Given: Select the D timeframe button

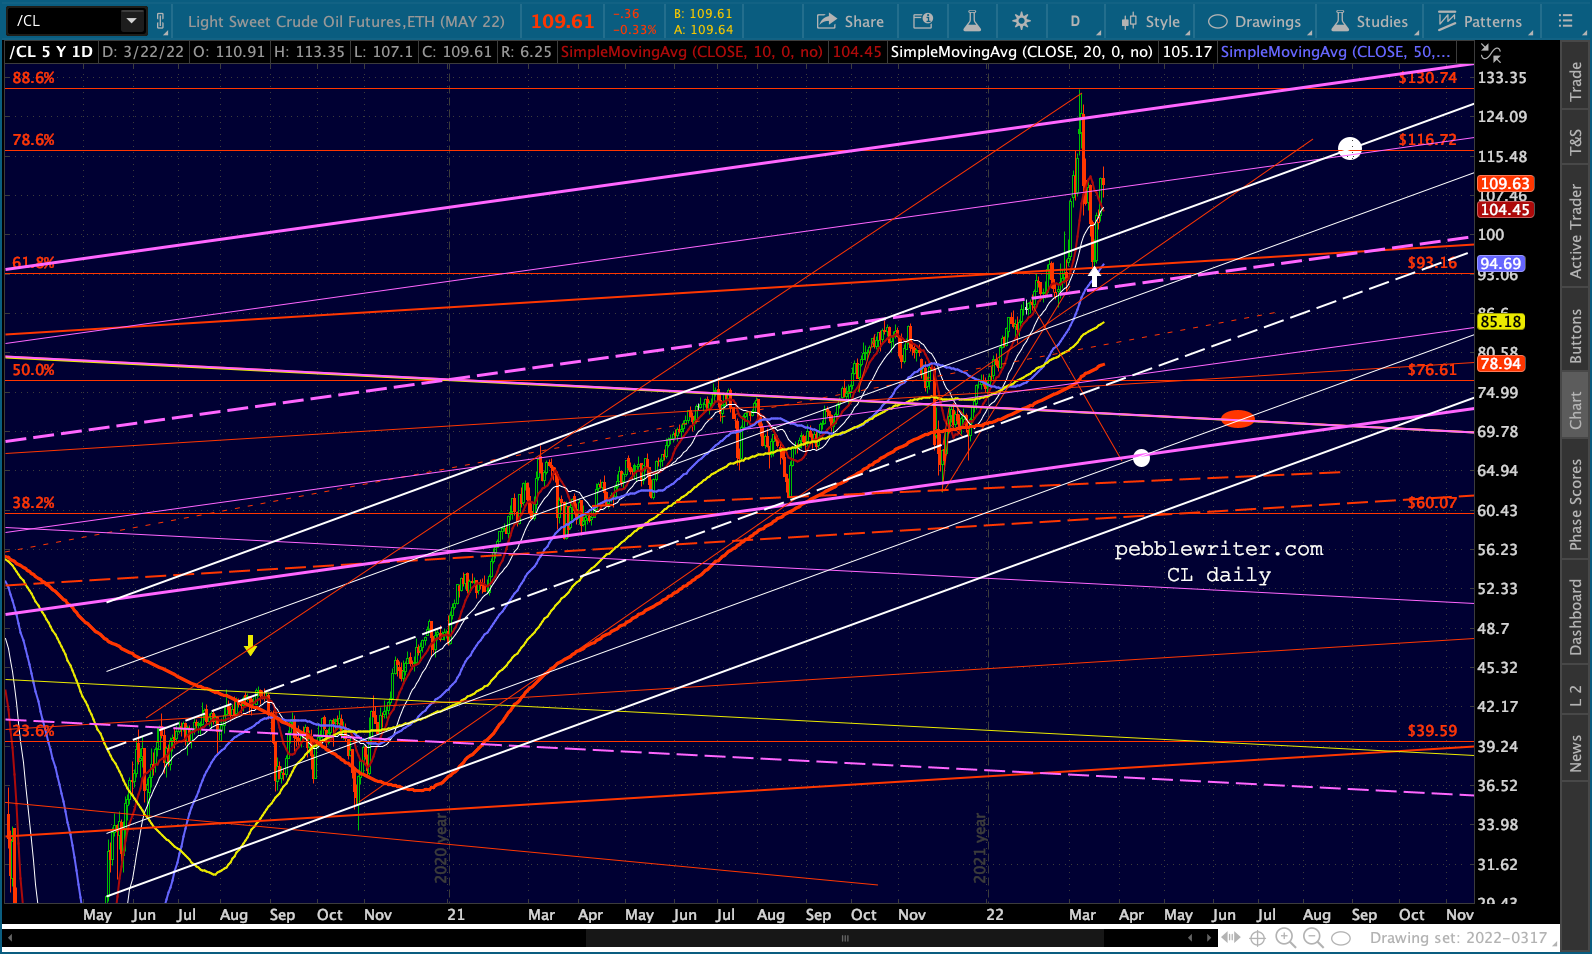Looking at the screenshot, I should (1075, 21).
